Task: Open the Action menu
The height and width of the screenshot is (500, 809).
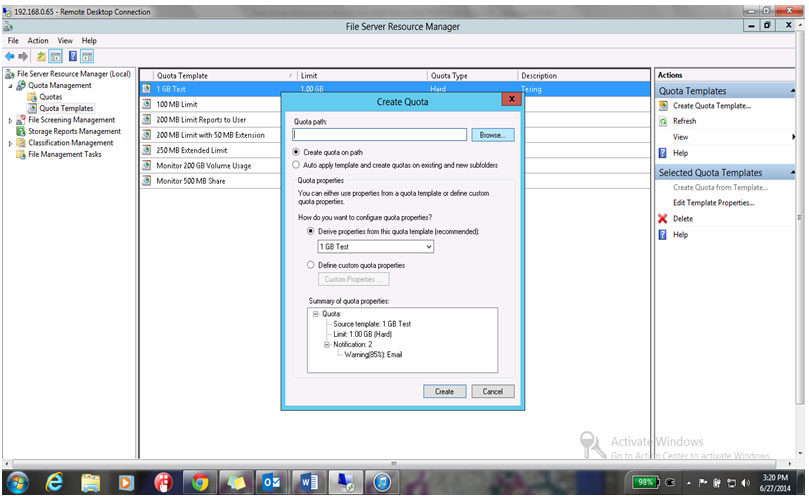Action: [x=38, y=41]
